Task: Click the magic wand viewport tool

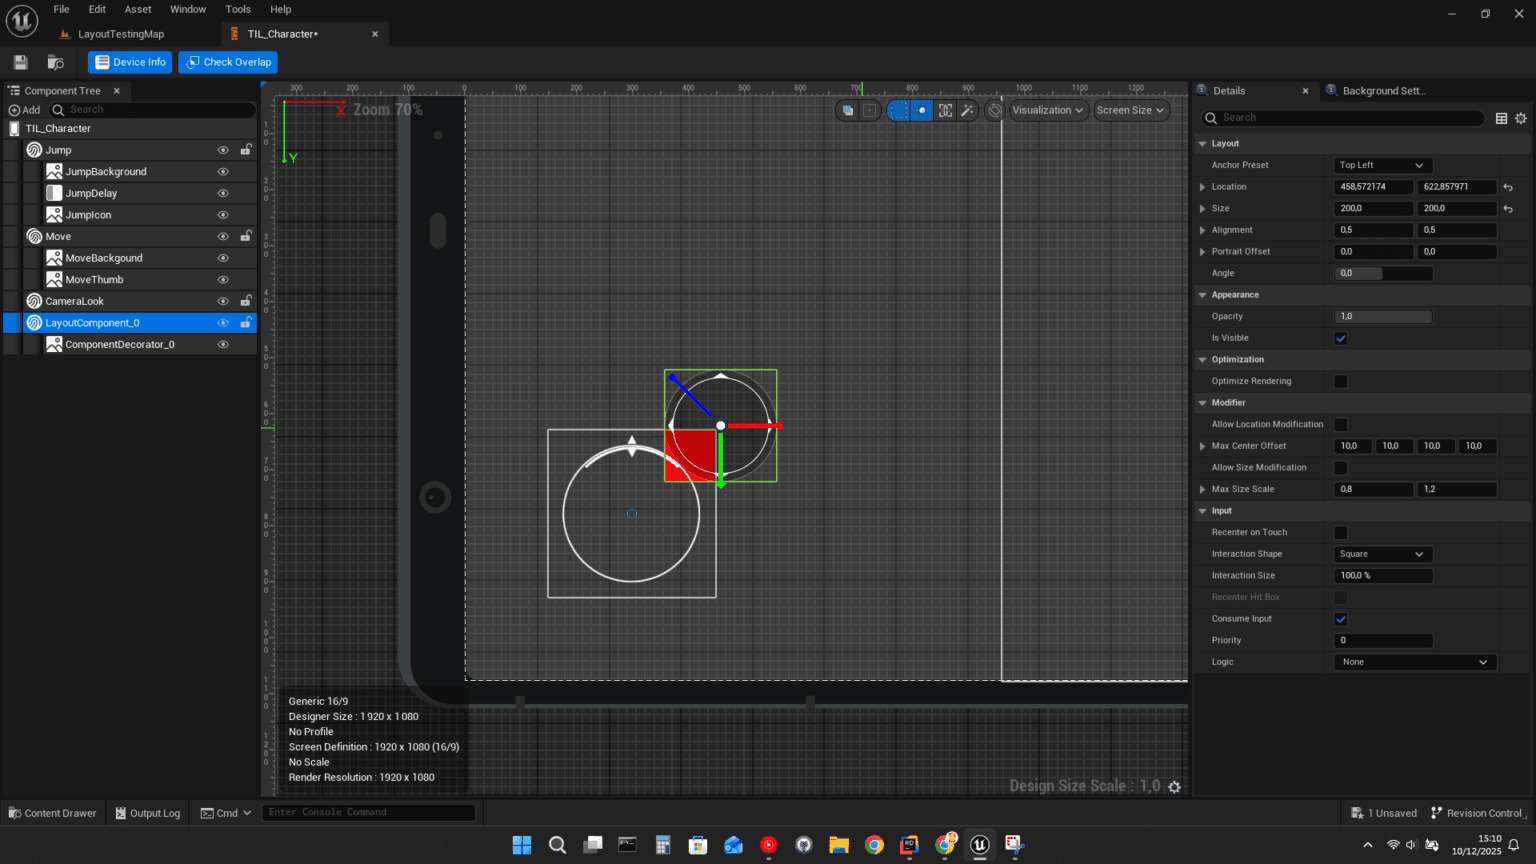Action: click(967, 110)
